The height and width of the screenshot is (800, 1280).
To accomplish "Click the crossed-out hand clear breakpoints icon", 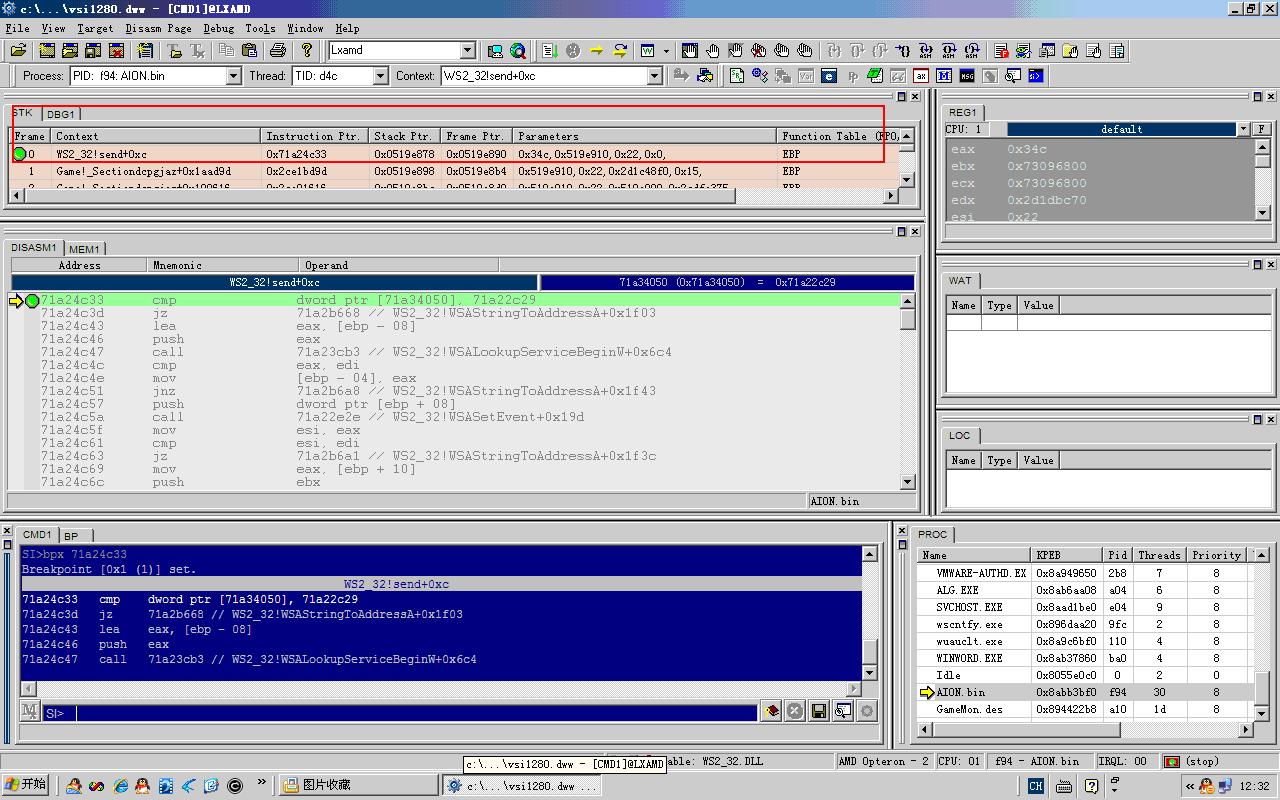I will coord(758,50).
